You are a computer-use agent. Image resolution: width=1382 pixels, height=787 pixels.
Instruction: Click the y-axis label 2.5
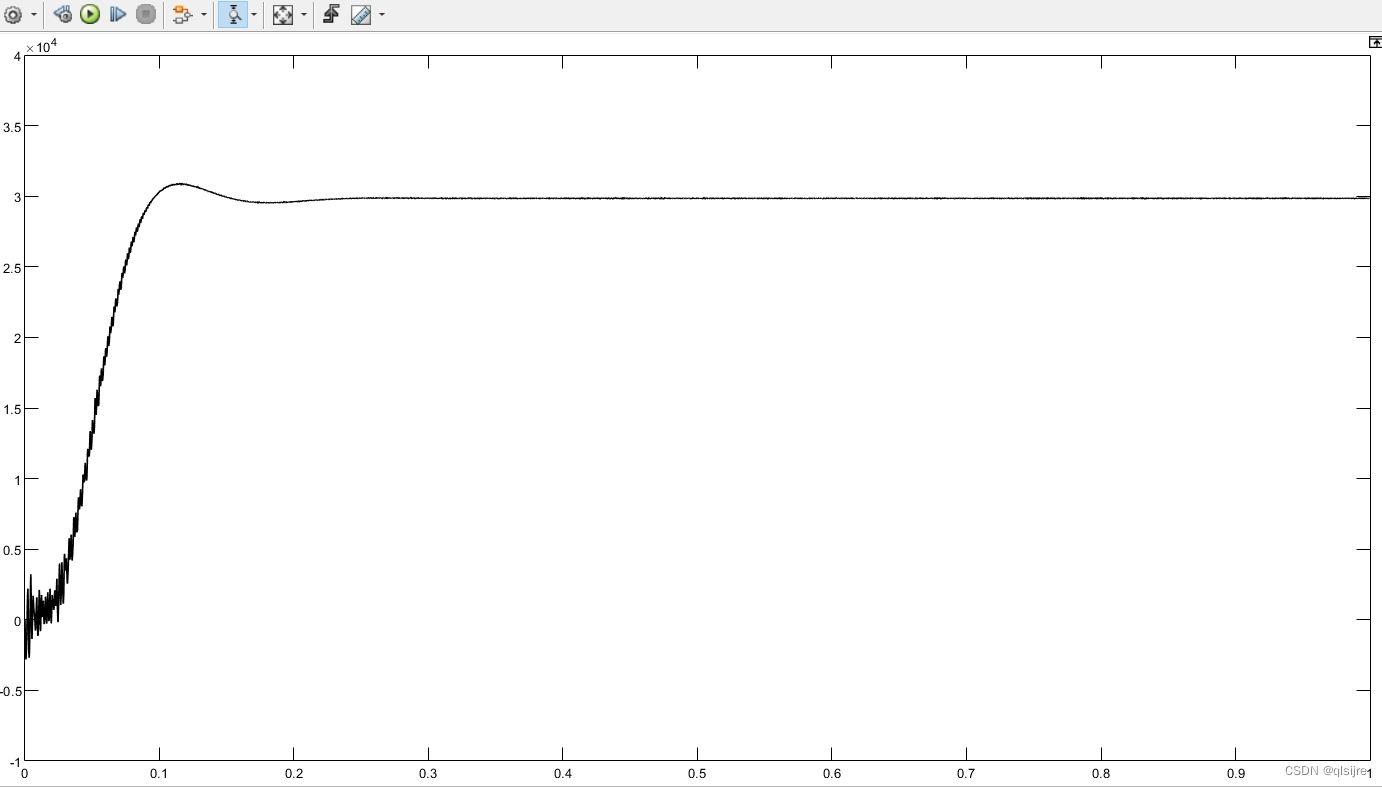coord(12,268)
